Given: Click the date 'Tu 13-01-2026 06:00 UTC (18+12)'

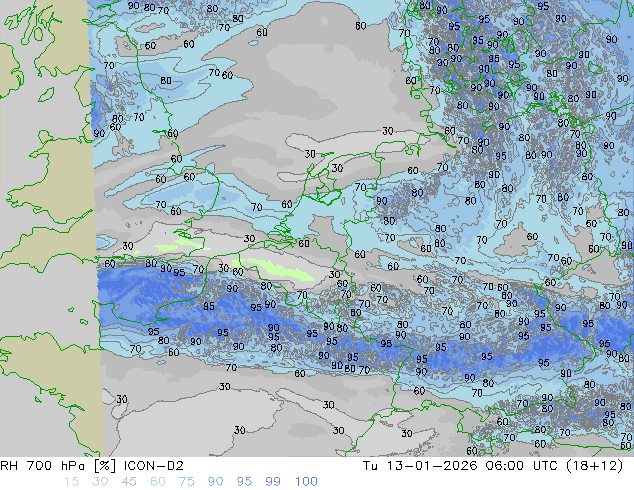Looking at the screenshot, I should [x=493, y=466].
